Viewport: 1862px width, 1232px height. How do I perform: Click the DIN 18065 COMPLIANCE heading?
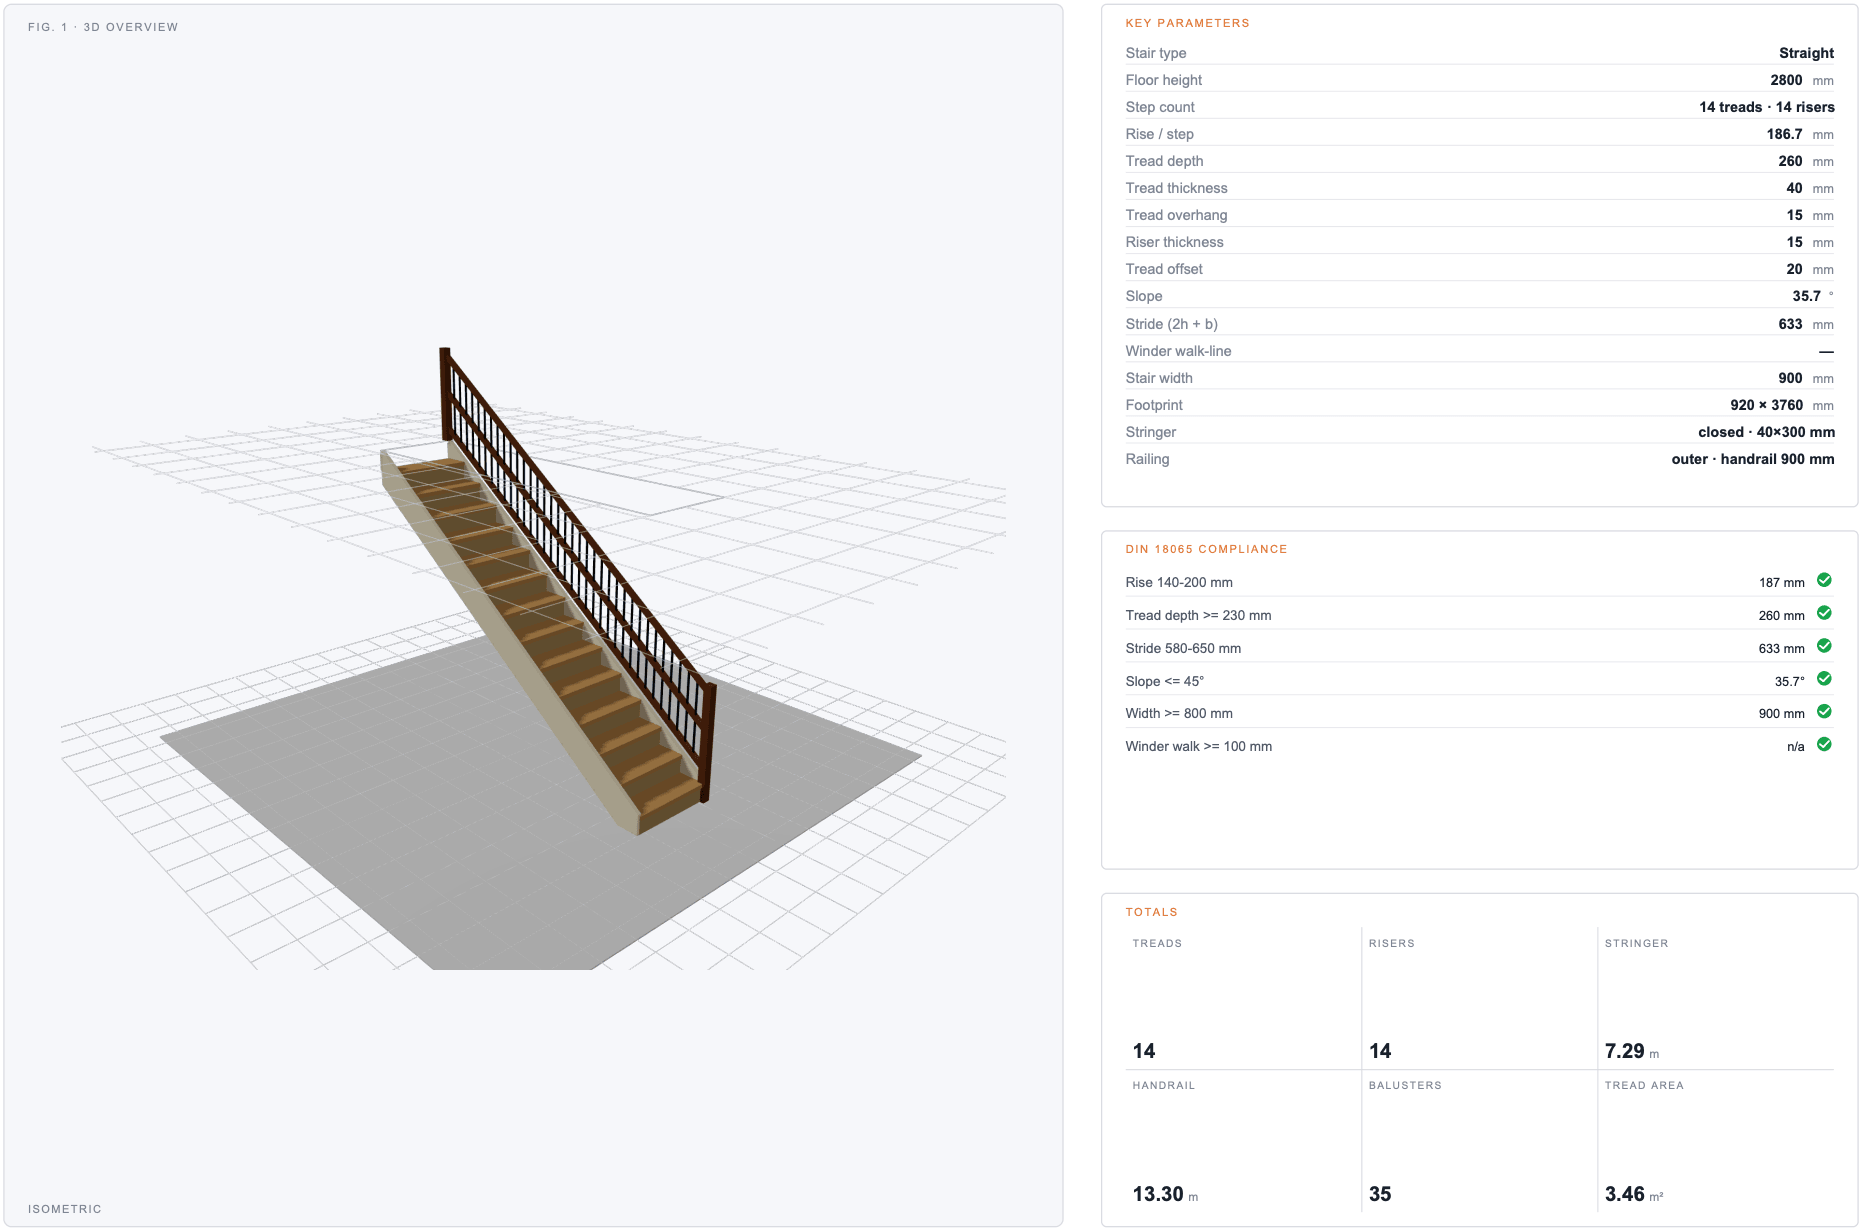click(x=1206, y=549)
